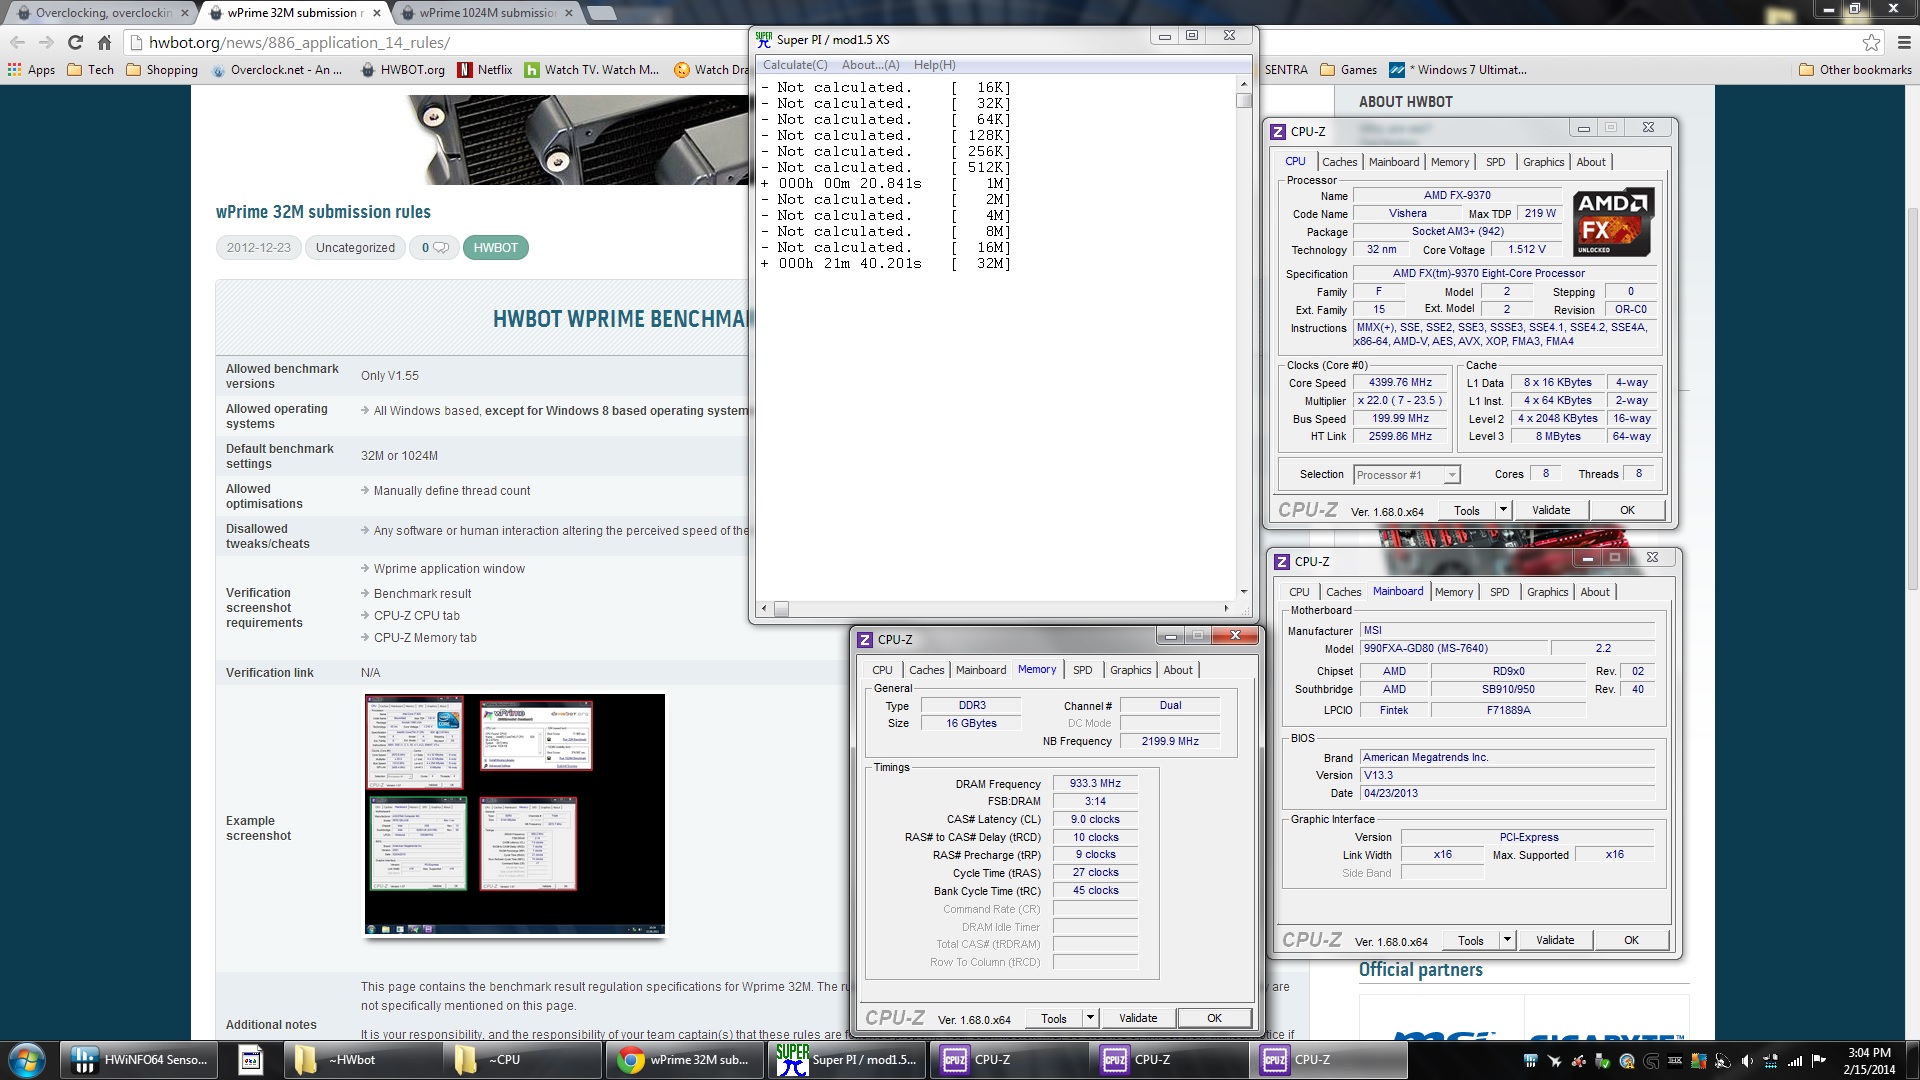
Task: Open the Windows 7 Ultimate bookmark
Action: [1458, 70]
